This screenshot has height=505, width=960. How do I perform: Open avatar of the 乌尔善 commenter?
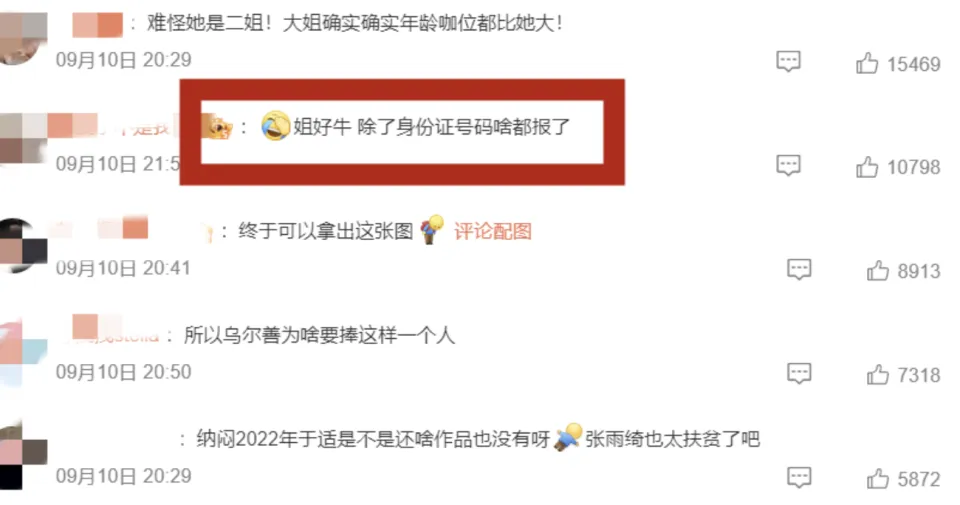(23, 352)
